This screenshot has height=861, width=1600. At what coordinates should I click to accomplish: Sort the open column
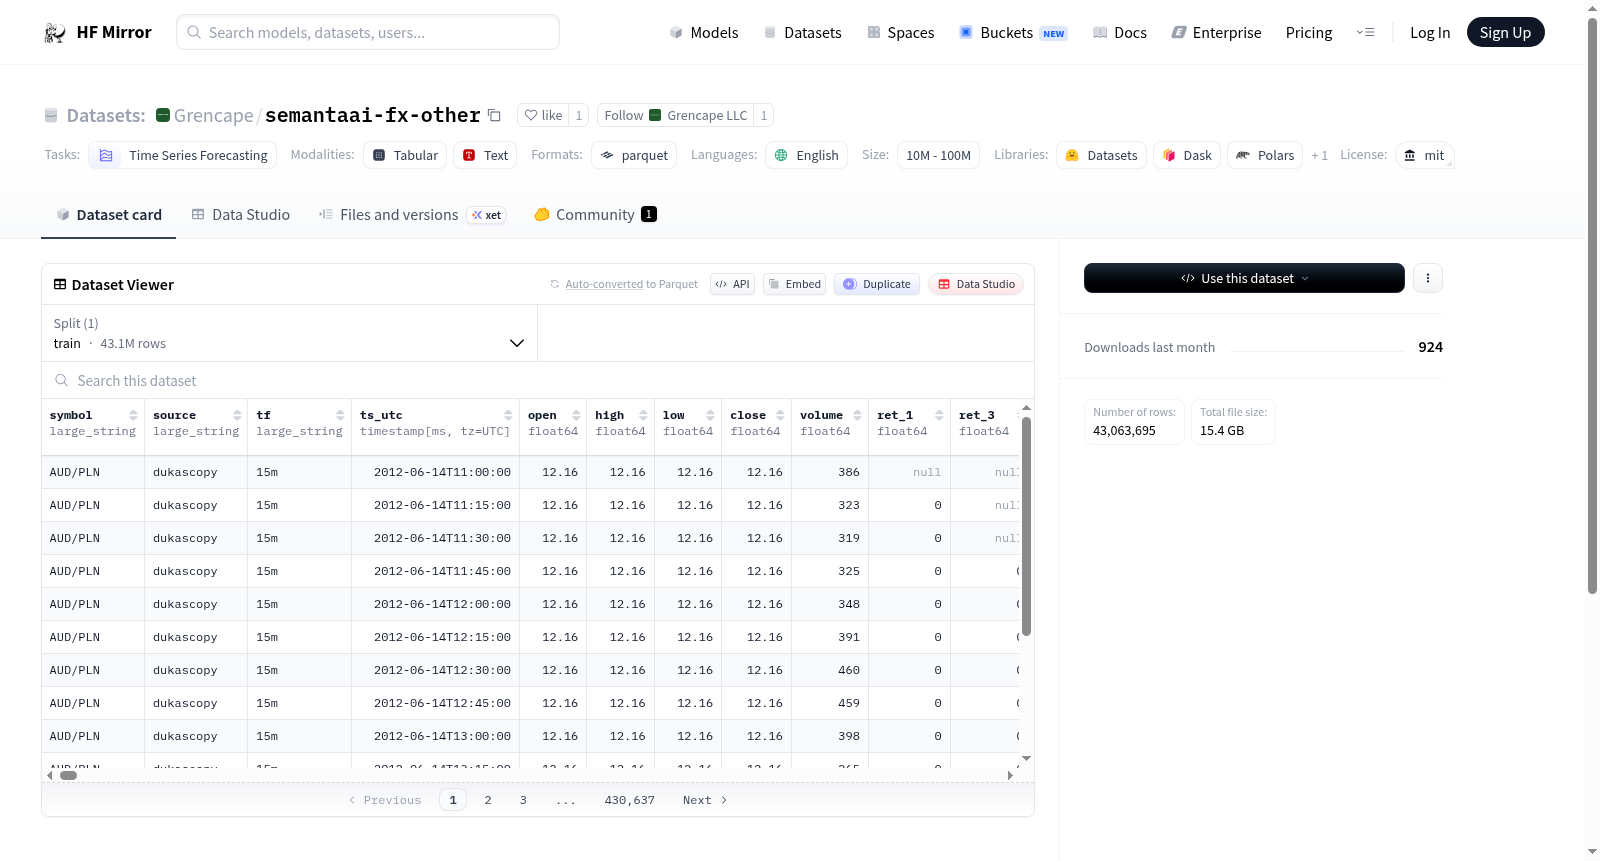[x=576, y=415]
